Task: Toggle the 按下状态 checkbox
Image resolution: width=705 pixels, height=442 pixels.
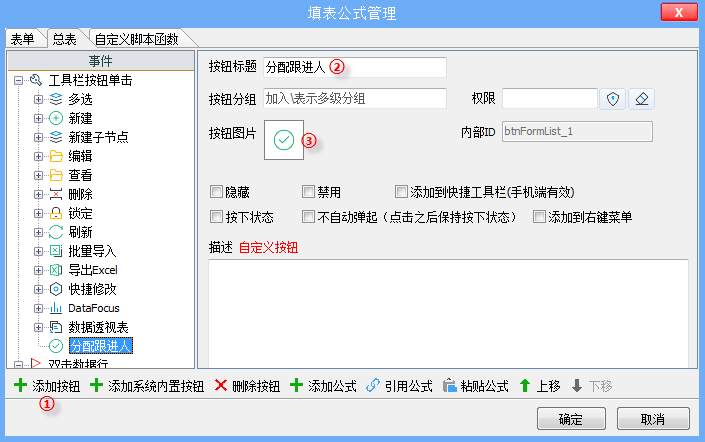Action: [x=216, y=217]
